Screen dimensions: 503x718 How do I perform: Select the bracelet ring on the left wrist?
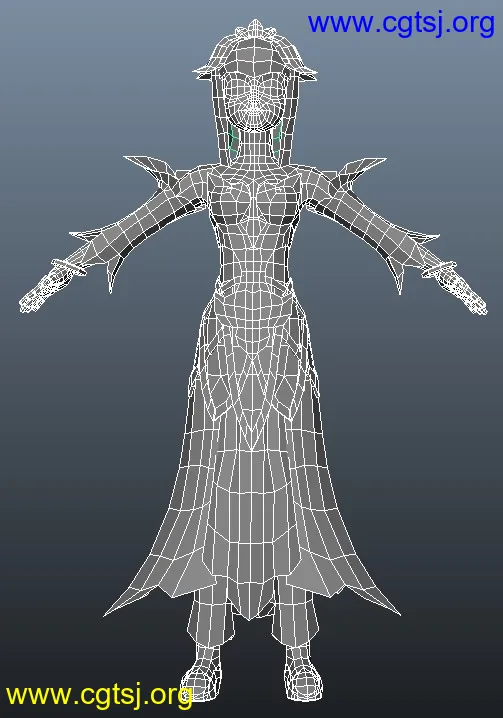click(x=69, y=267)
